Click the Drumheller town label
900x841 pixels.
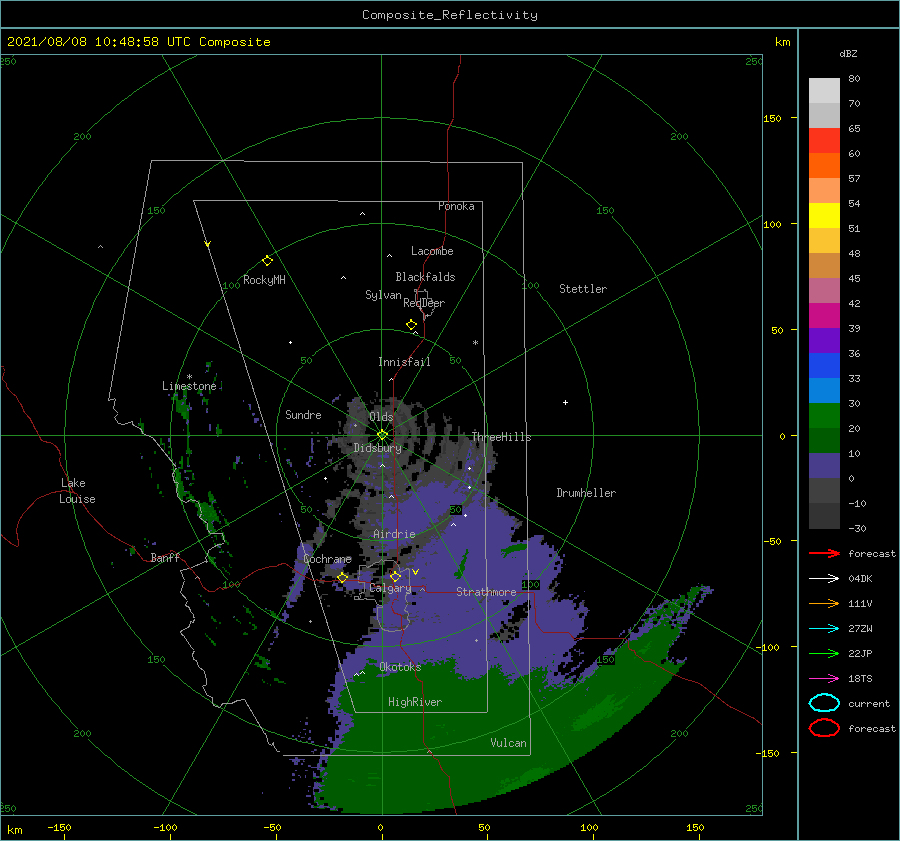point(586,493)
